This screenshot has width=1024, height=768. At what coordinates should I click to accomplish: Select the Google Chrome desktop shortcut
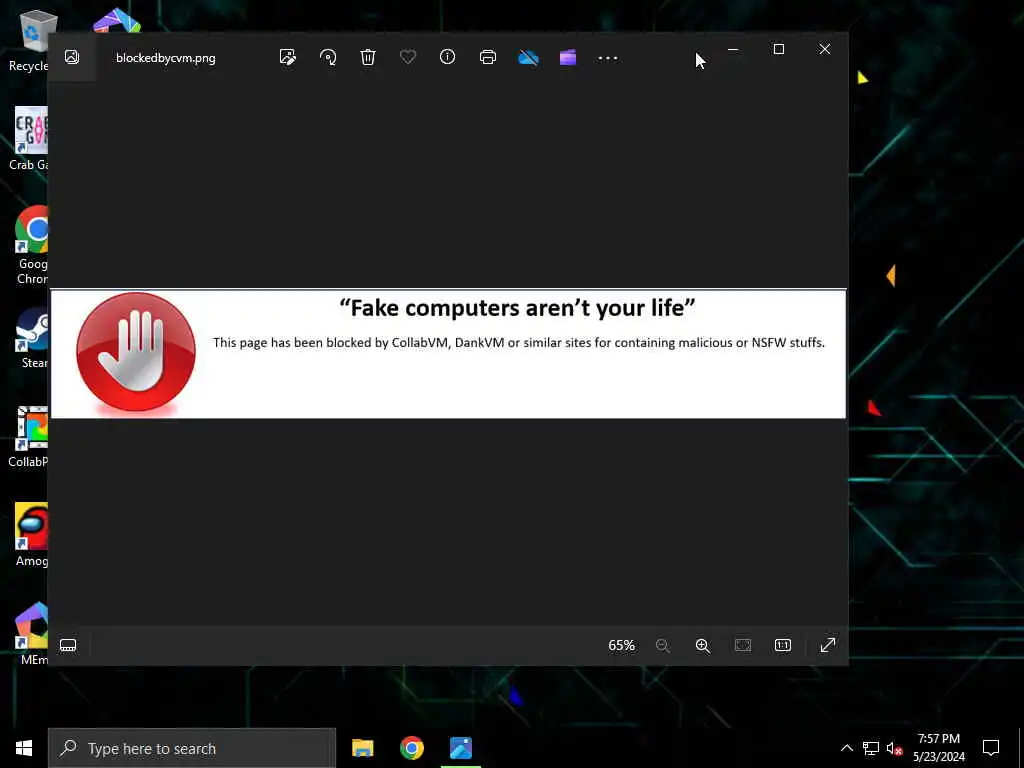point(31,246)
